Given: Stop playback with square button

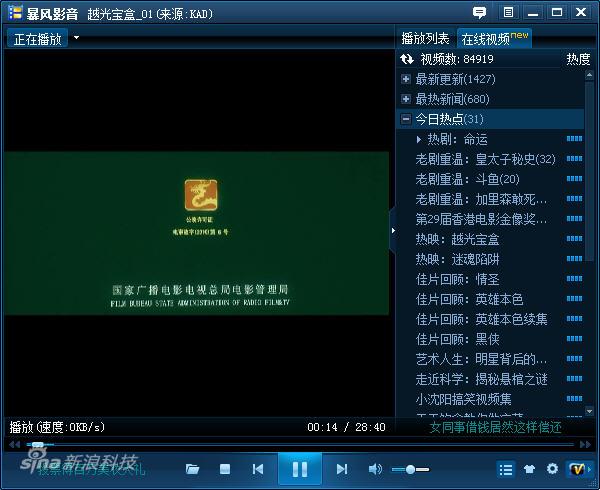Looking at the screenshot, I should tap(225, 469).
